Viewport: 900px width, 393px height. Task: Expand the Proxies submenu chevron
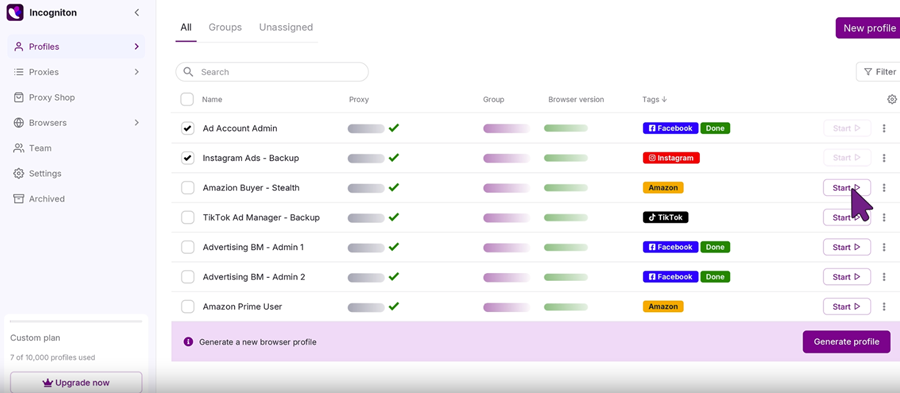pyautogui.click(x=137, y=72)
